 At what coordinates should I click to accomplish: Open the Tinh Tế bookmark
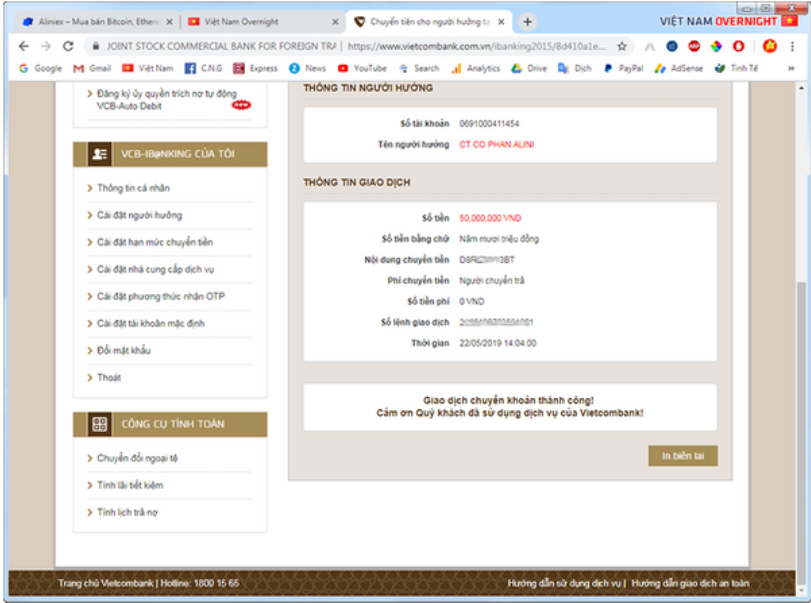tap(736, 68)
